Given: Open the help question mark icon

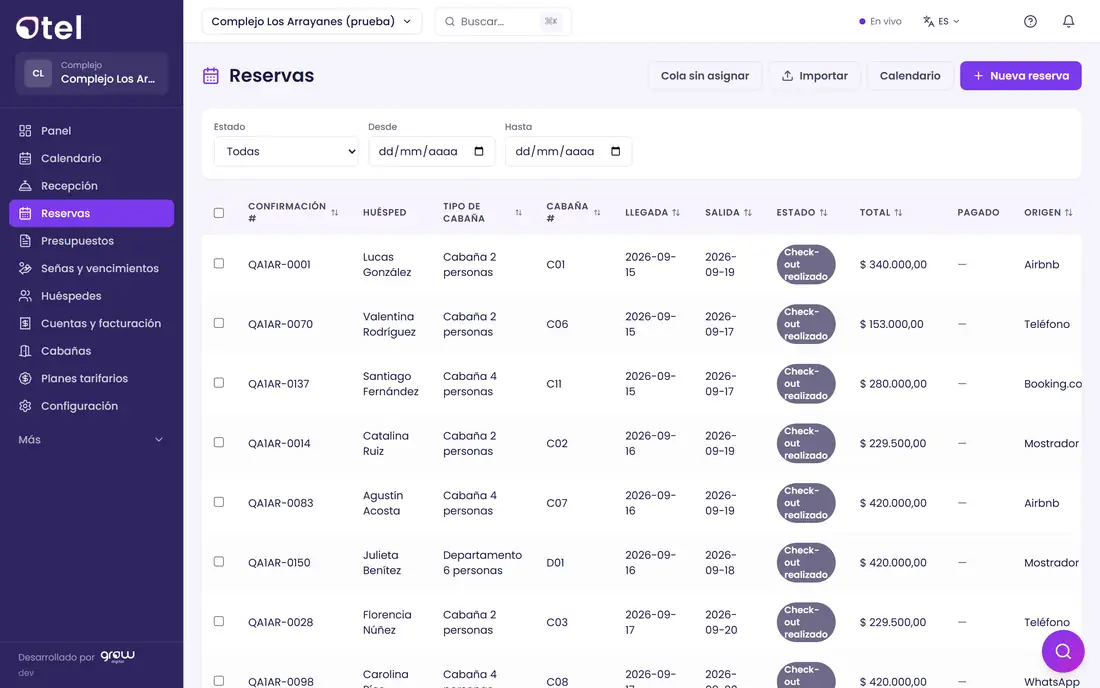Looking at the screenshot, I should tap(1030, 21).
